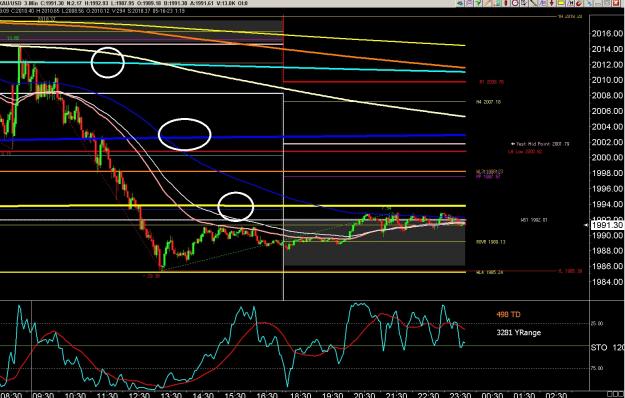Screen dimensions: 625x398
Task: Click the 1988.13 level label
Action: click(491, 242)
